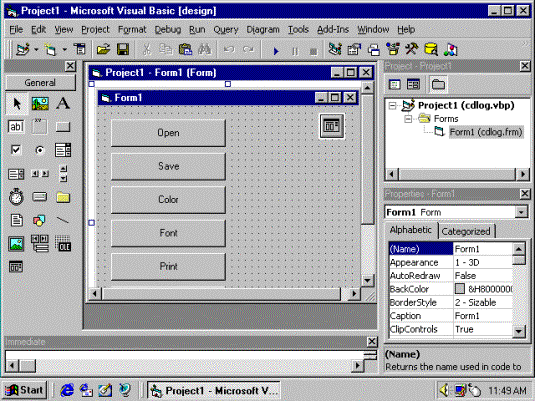The width and height of the screenshot is (535, 401).
Task: Select the OLE control tool
Action: tap(63, 244)
